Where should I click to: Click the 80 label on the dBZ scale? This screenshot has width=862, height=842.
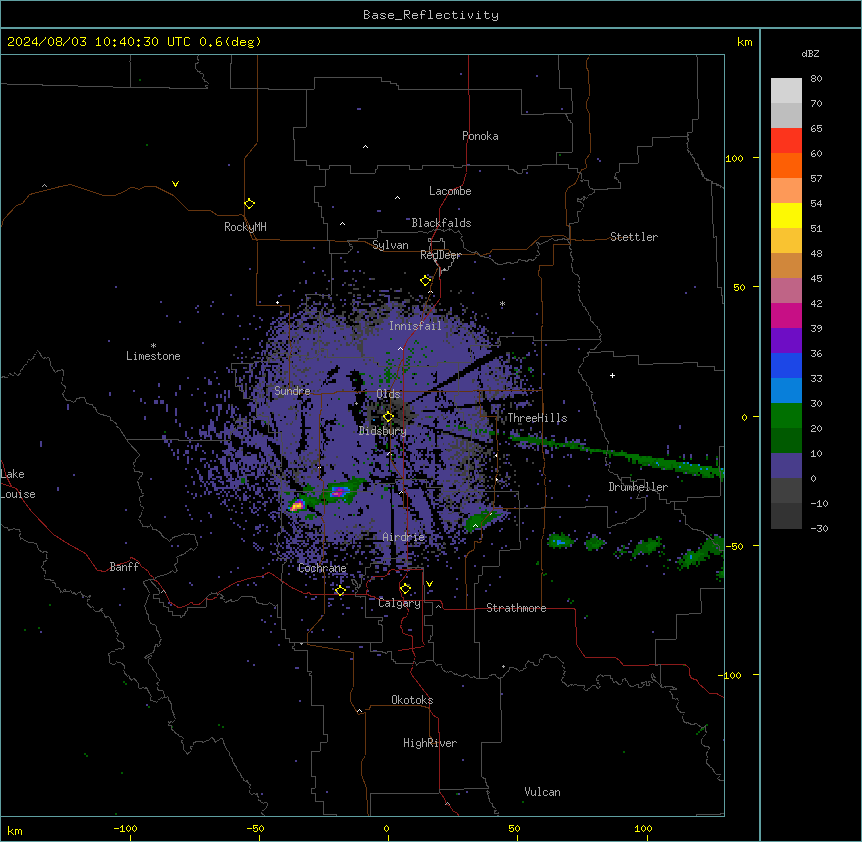coord(816,79)
